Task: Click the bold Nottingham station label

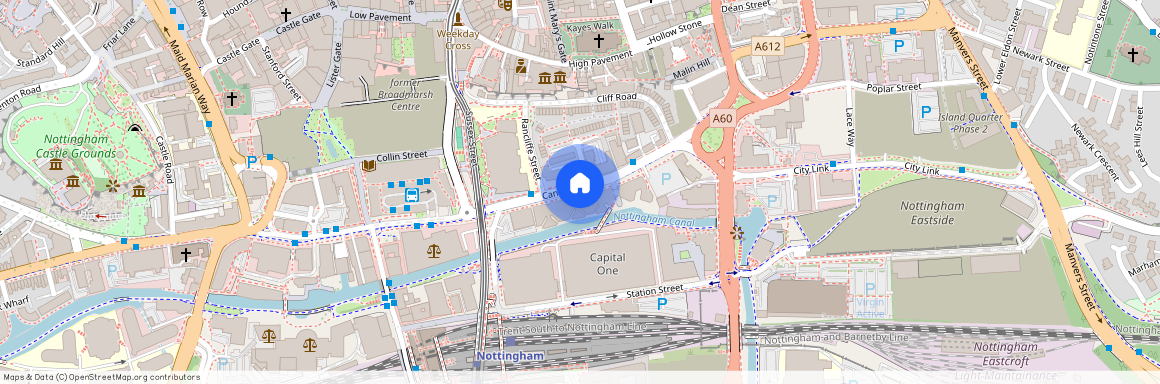Action: coord(510,357)
